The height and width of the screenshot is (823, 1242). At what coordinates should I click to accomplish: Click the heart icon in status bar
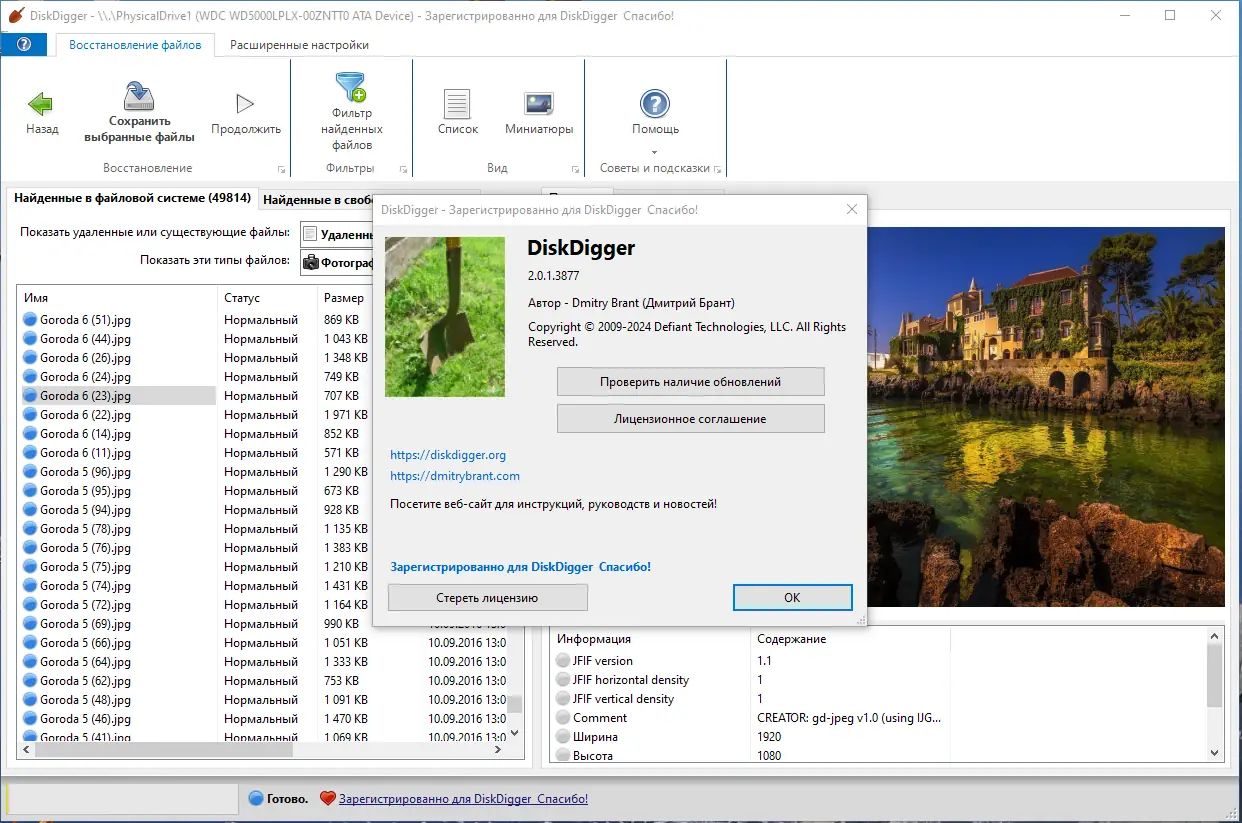(x=327, y=798)
